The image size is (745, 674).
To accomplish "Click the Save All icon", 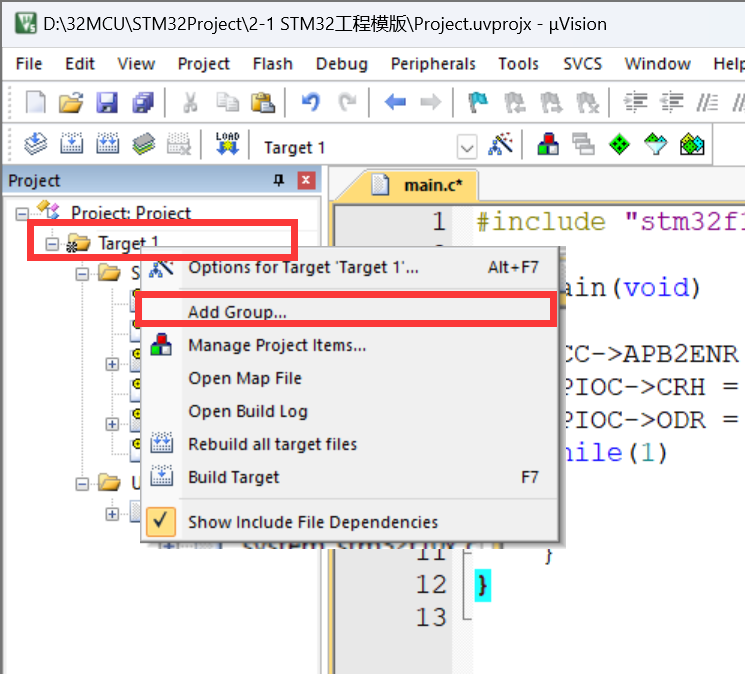I will tap(143, 102).
